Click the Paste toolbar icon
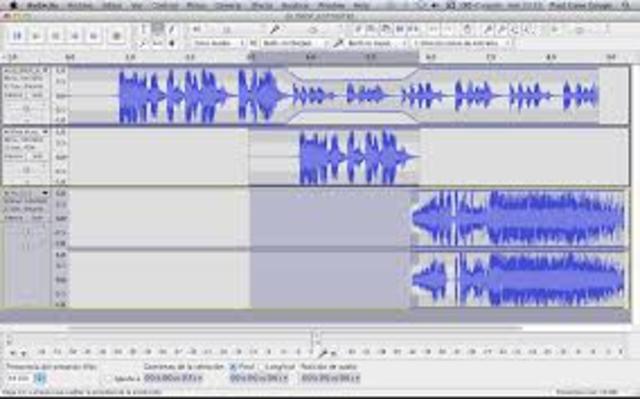Image resolution: width=640 pixels, height=399 pixels. point(385,29)
